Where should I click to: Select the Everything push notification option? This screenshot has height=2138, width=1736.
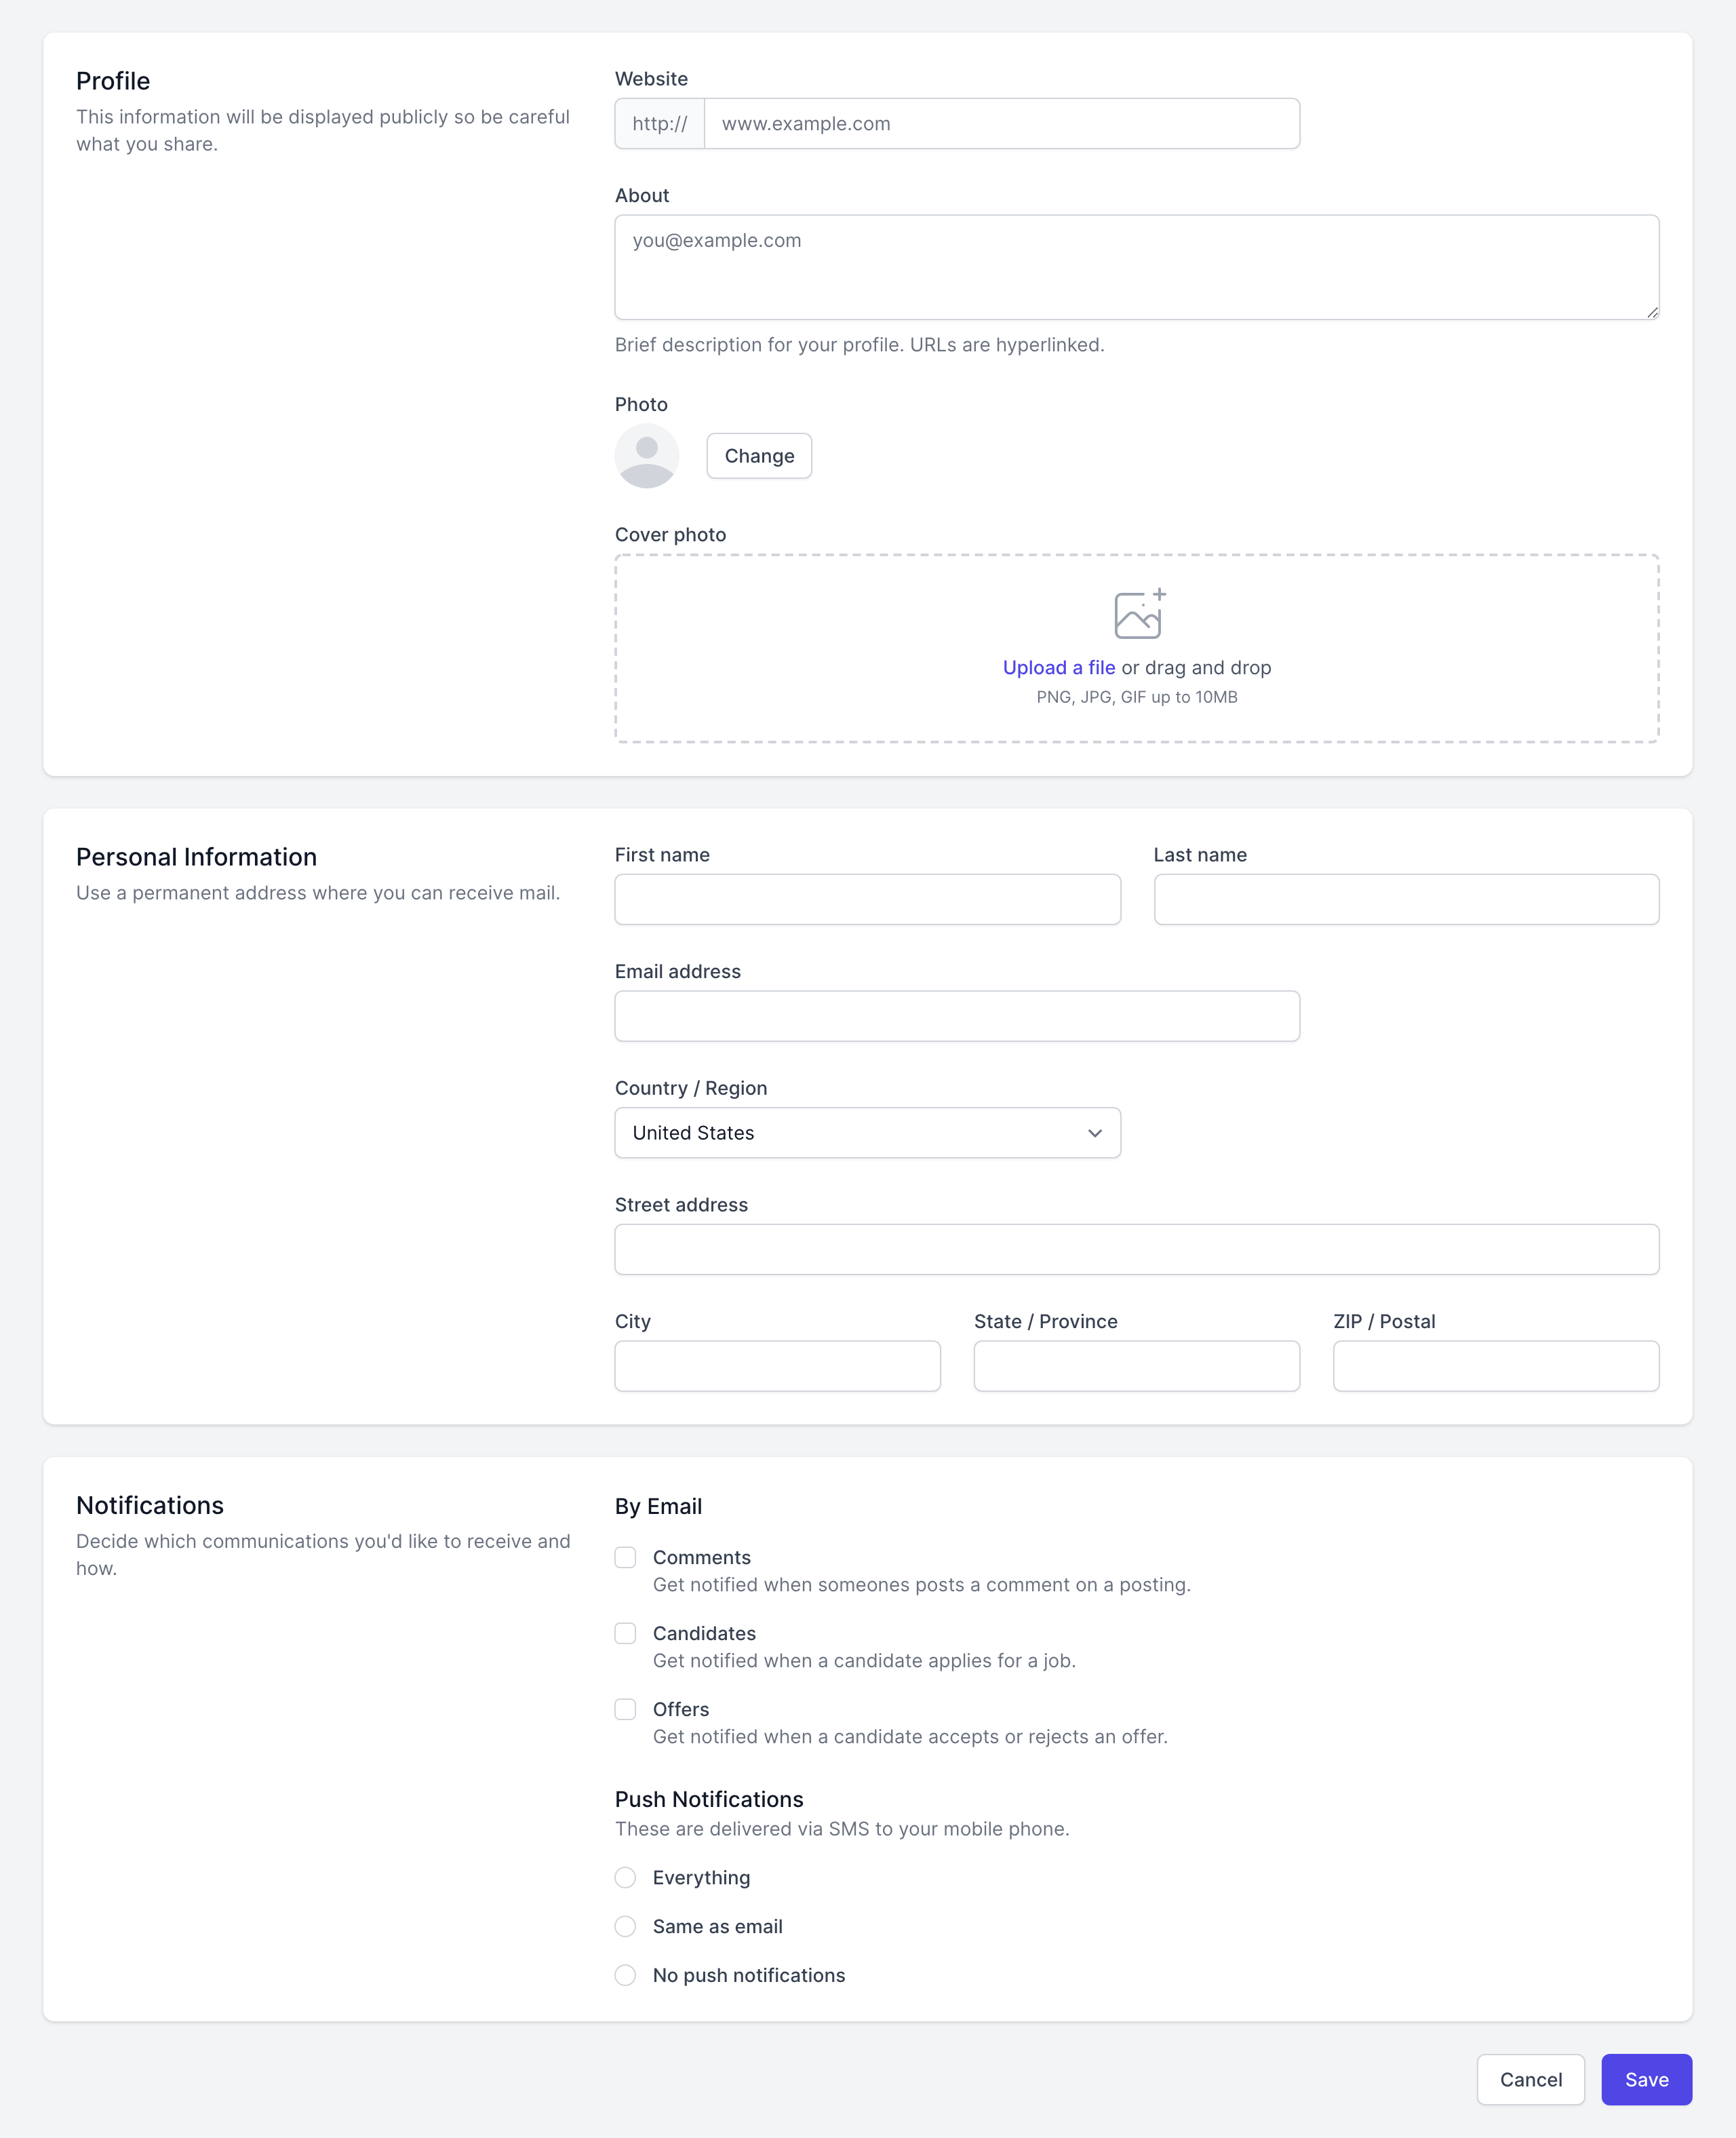pyautogui.click(x=625, y=1877)
